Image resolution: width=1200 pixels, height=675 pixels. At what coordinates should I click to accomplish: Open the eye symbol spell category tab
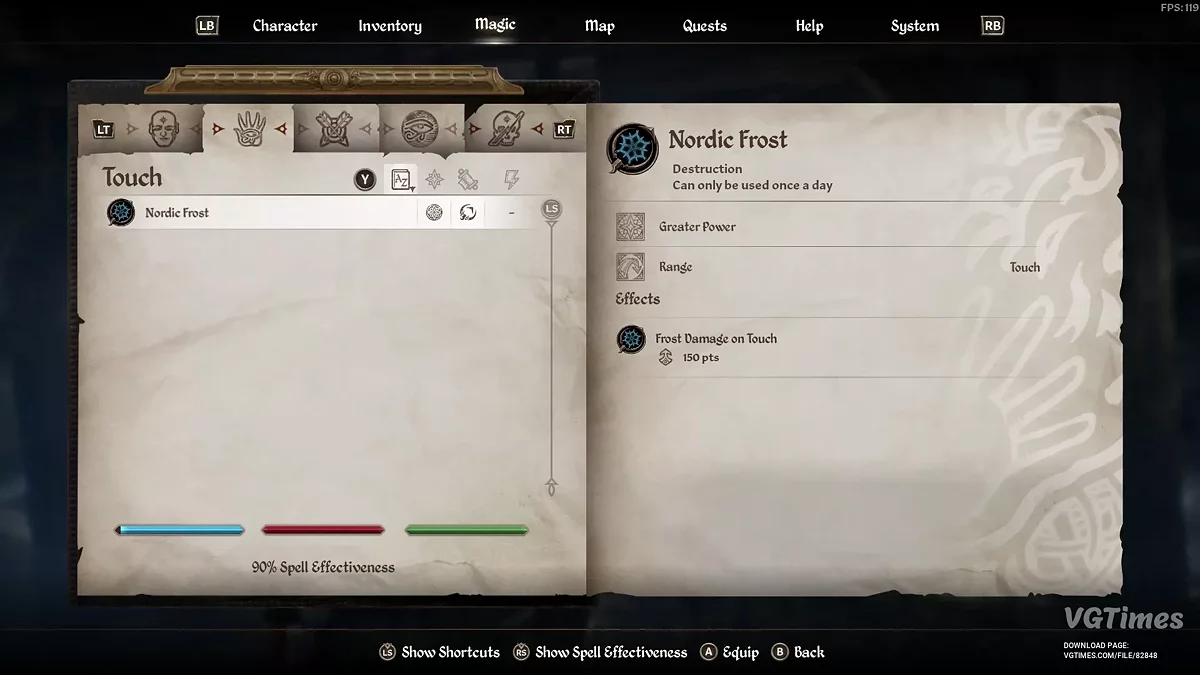(420, 130)
